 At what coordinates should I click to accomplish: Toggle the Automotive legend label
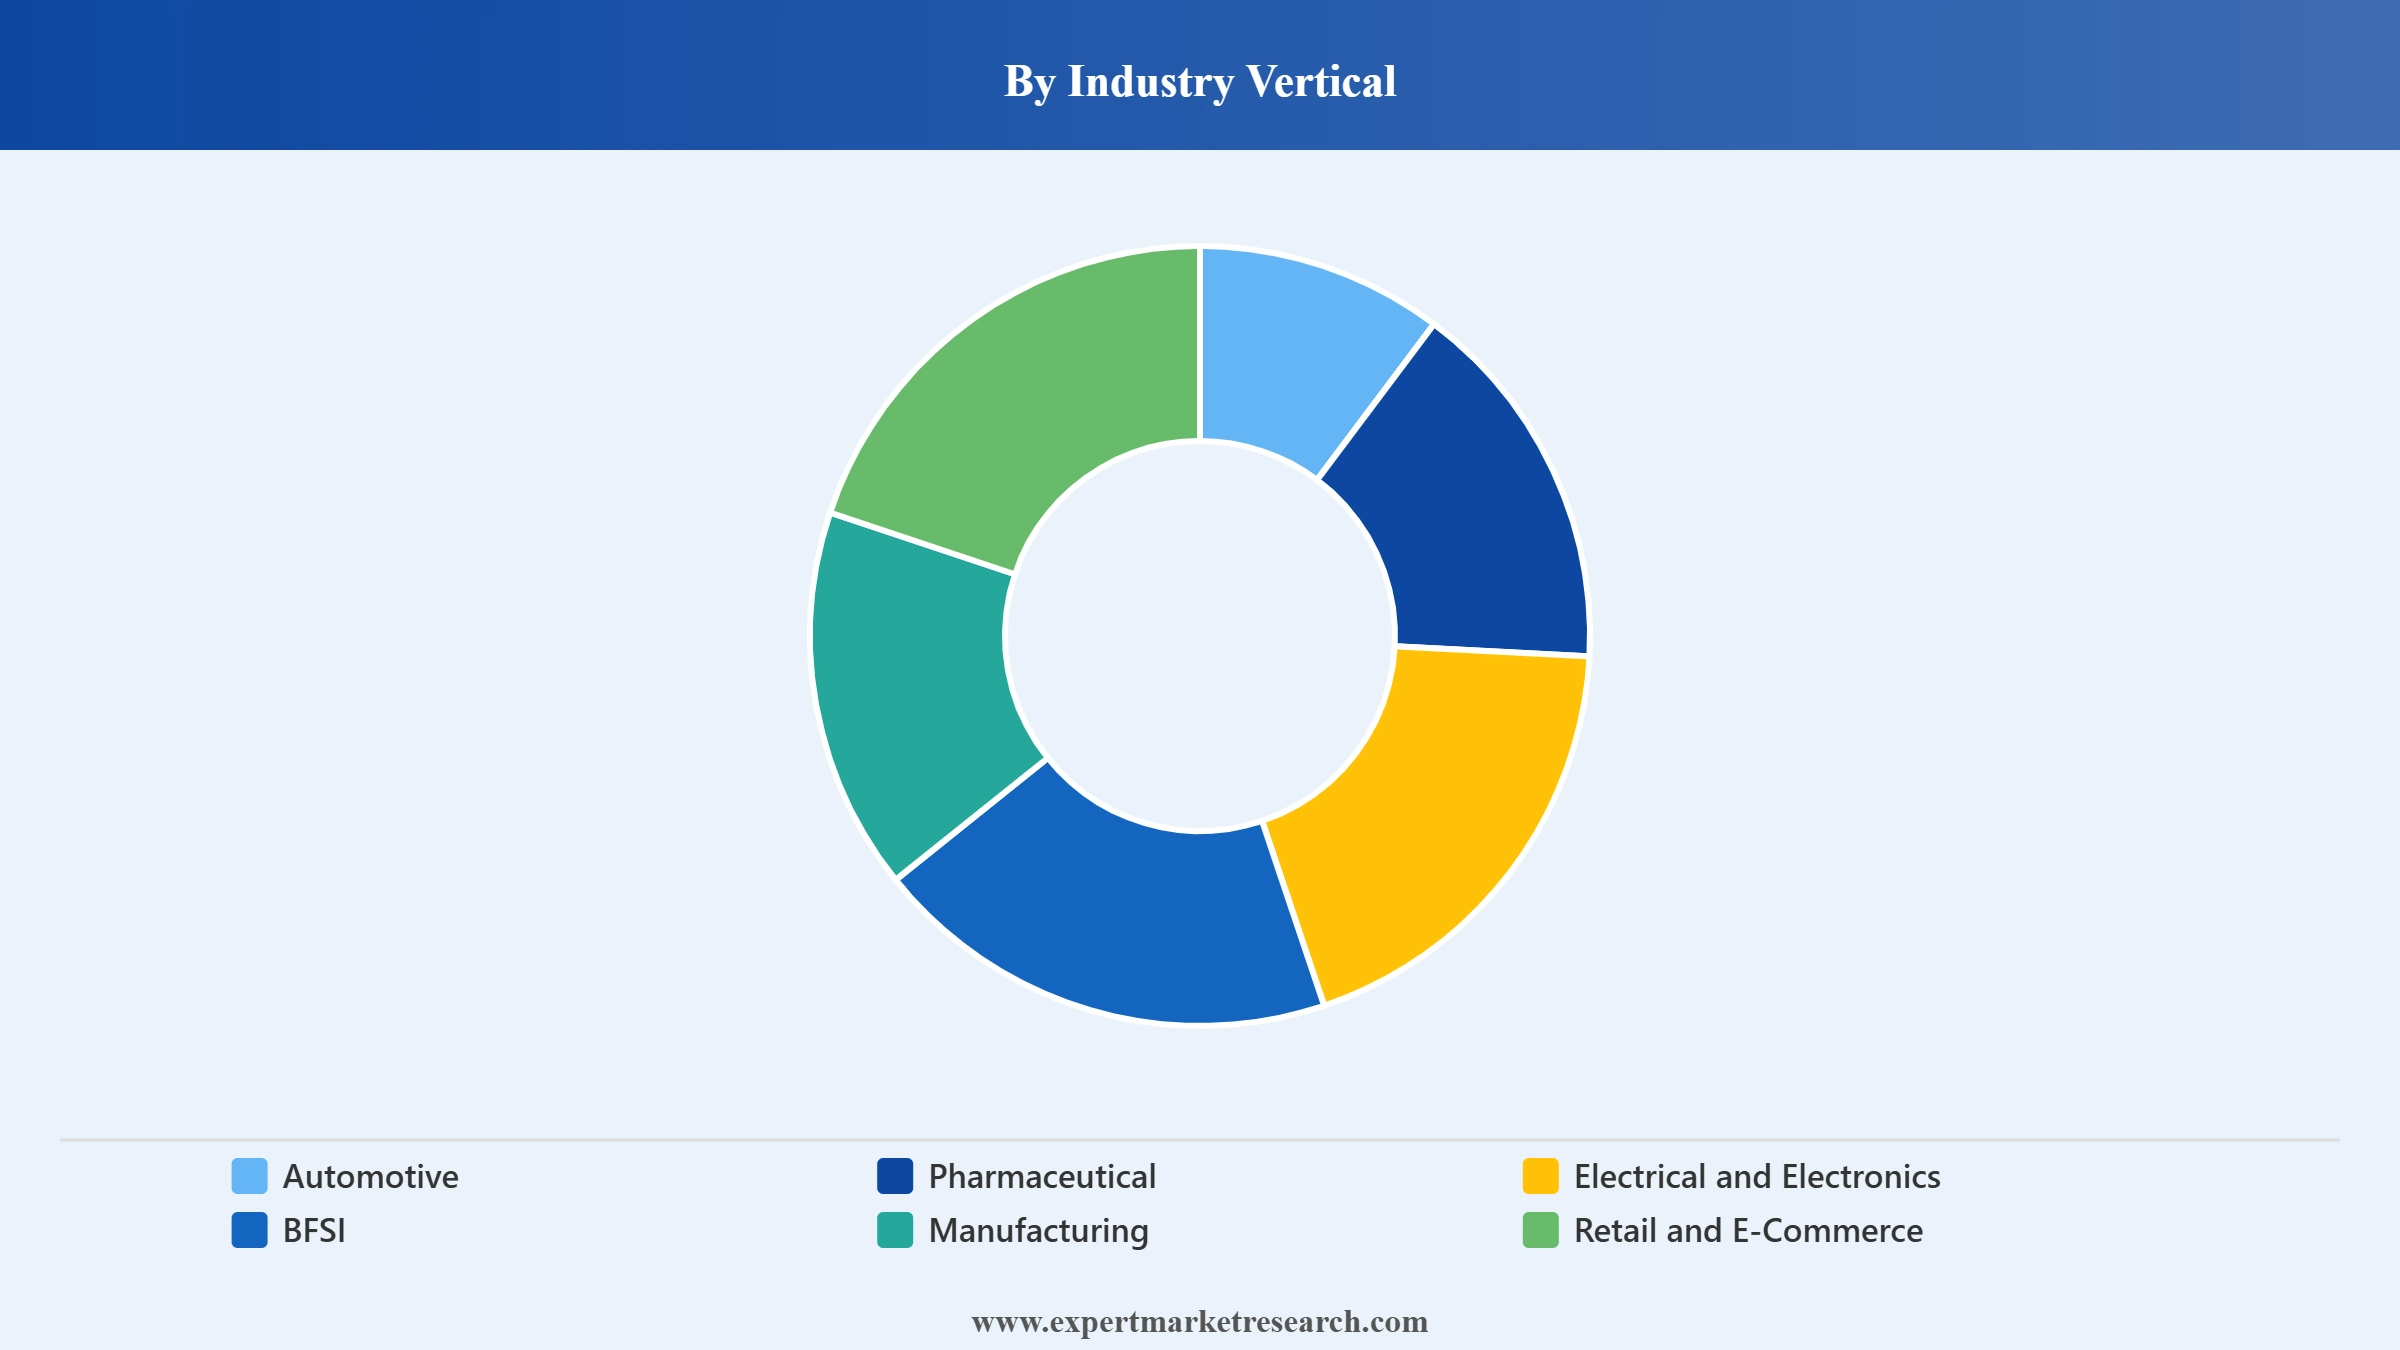(x=371, y=1177)
